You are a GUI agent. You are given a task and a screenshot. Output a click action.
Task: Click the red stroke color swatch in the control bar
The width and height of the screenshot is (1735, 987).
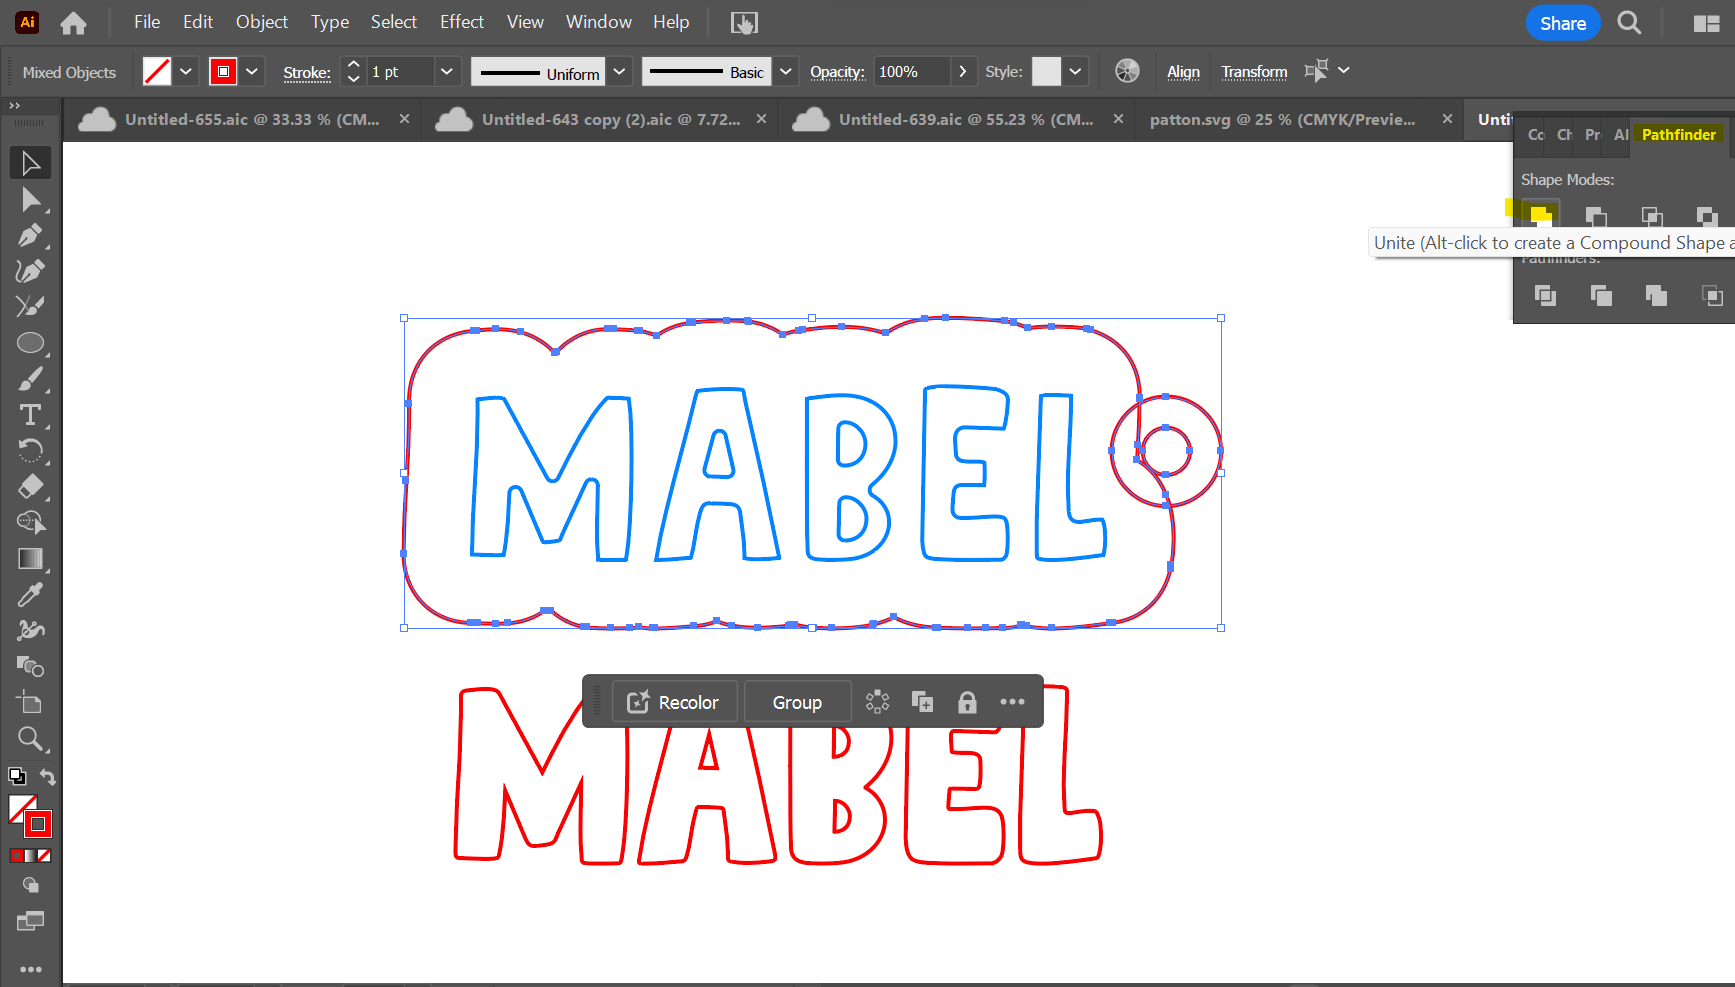pos(223,72)
